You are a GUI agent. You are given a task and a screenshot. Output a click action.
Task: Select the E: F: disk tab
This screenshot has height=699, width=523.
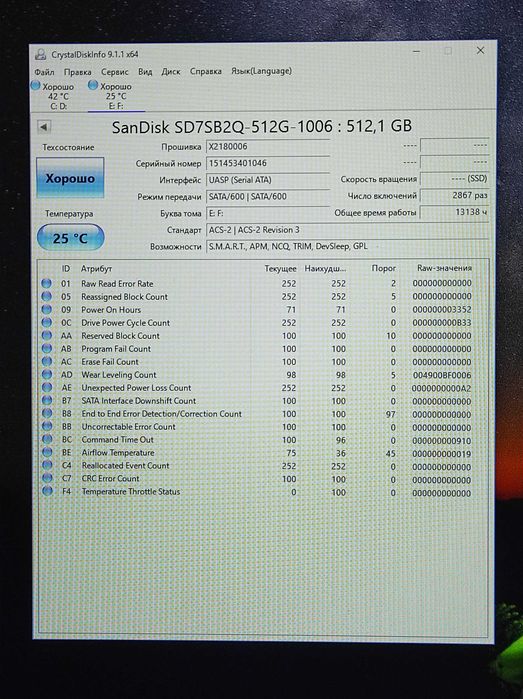[x=116, y=96]
